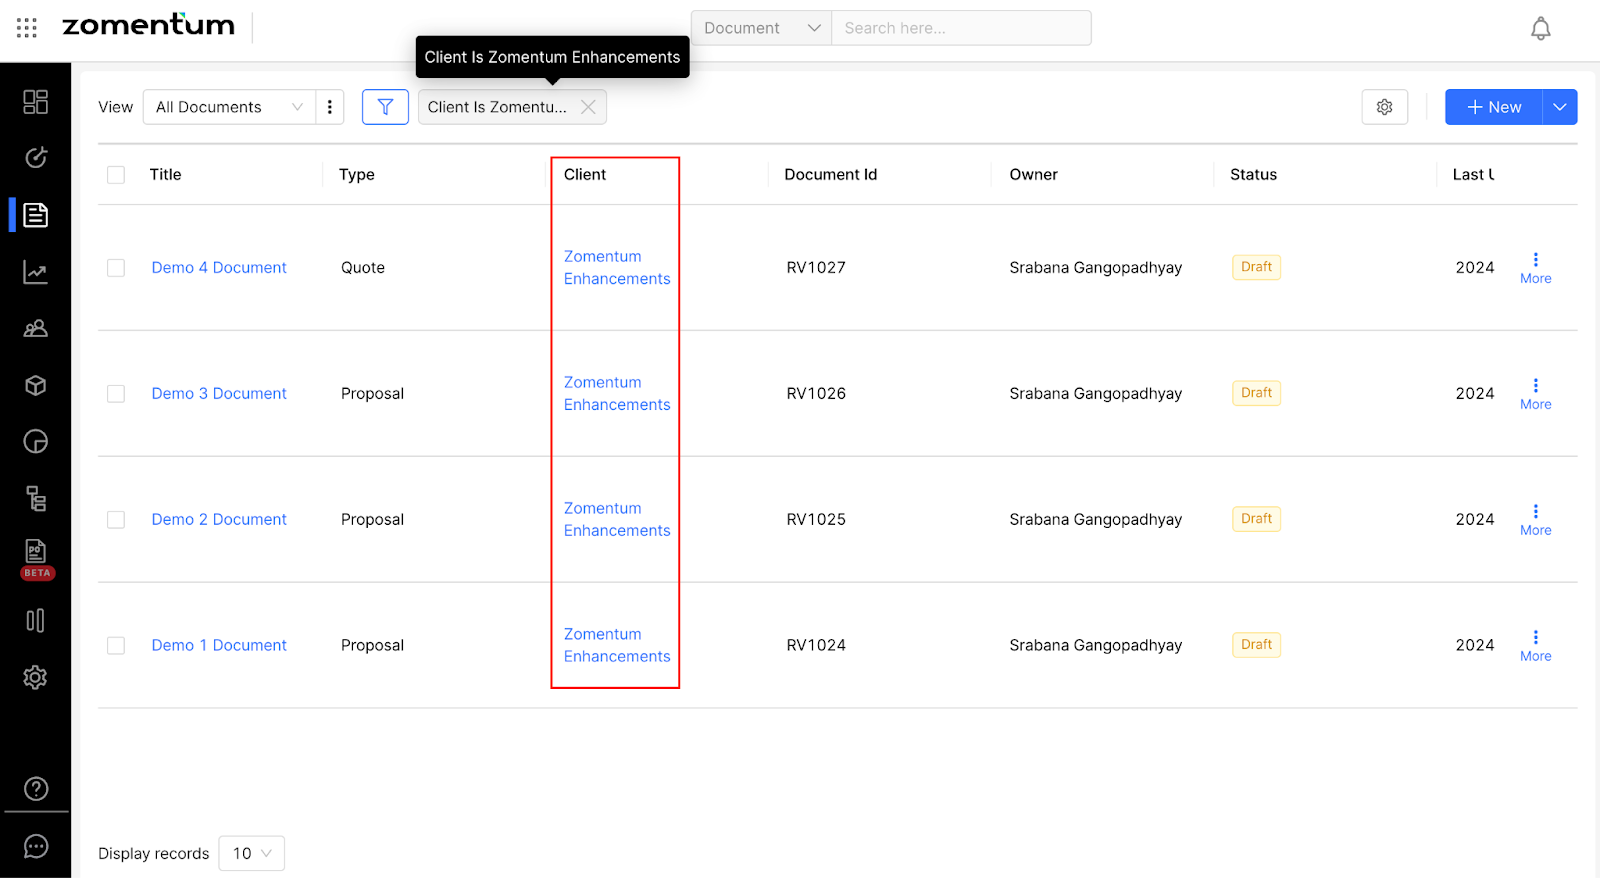Open the dashboard icon in sidebar
1600x878 pixels.
(36, 102)
